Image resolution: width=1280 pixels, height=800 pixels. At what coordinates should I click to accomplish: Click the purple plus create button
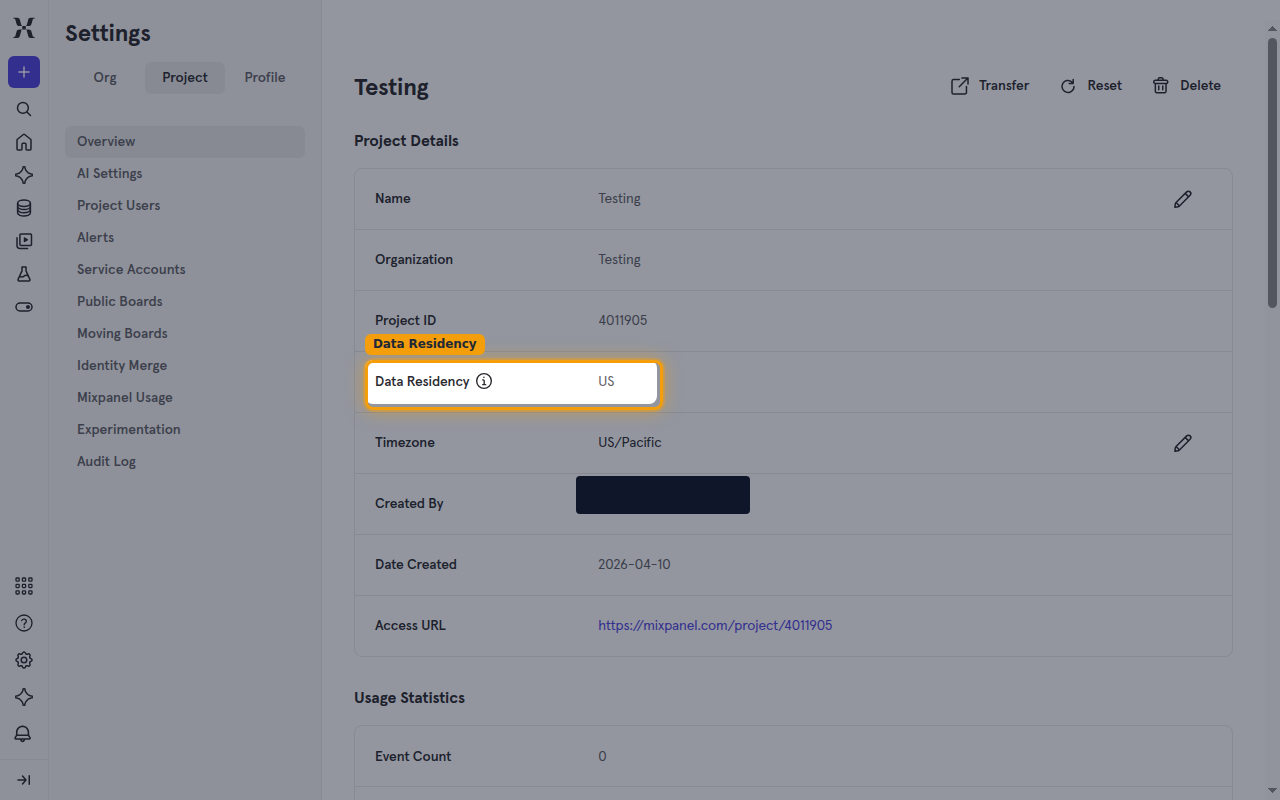pyautogui.click(x=24, y=72)
